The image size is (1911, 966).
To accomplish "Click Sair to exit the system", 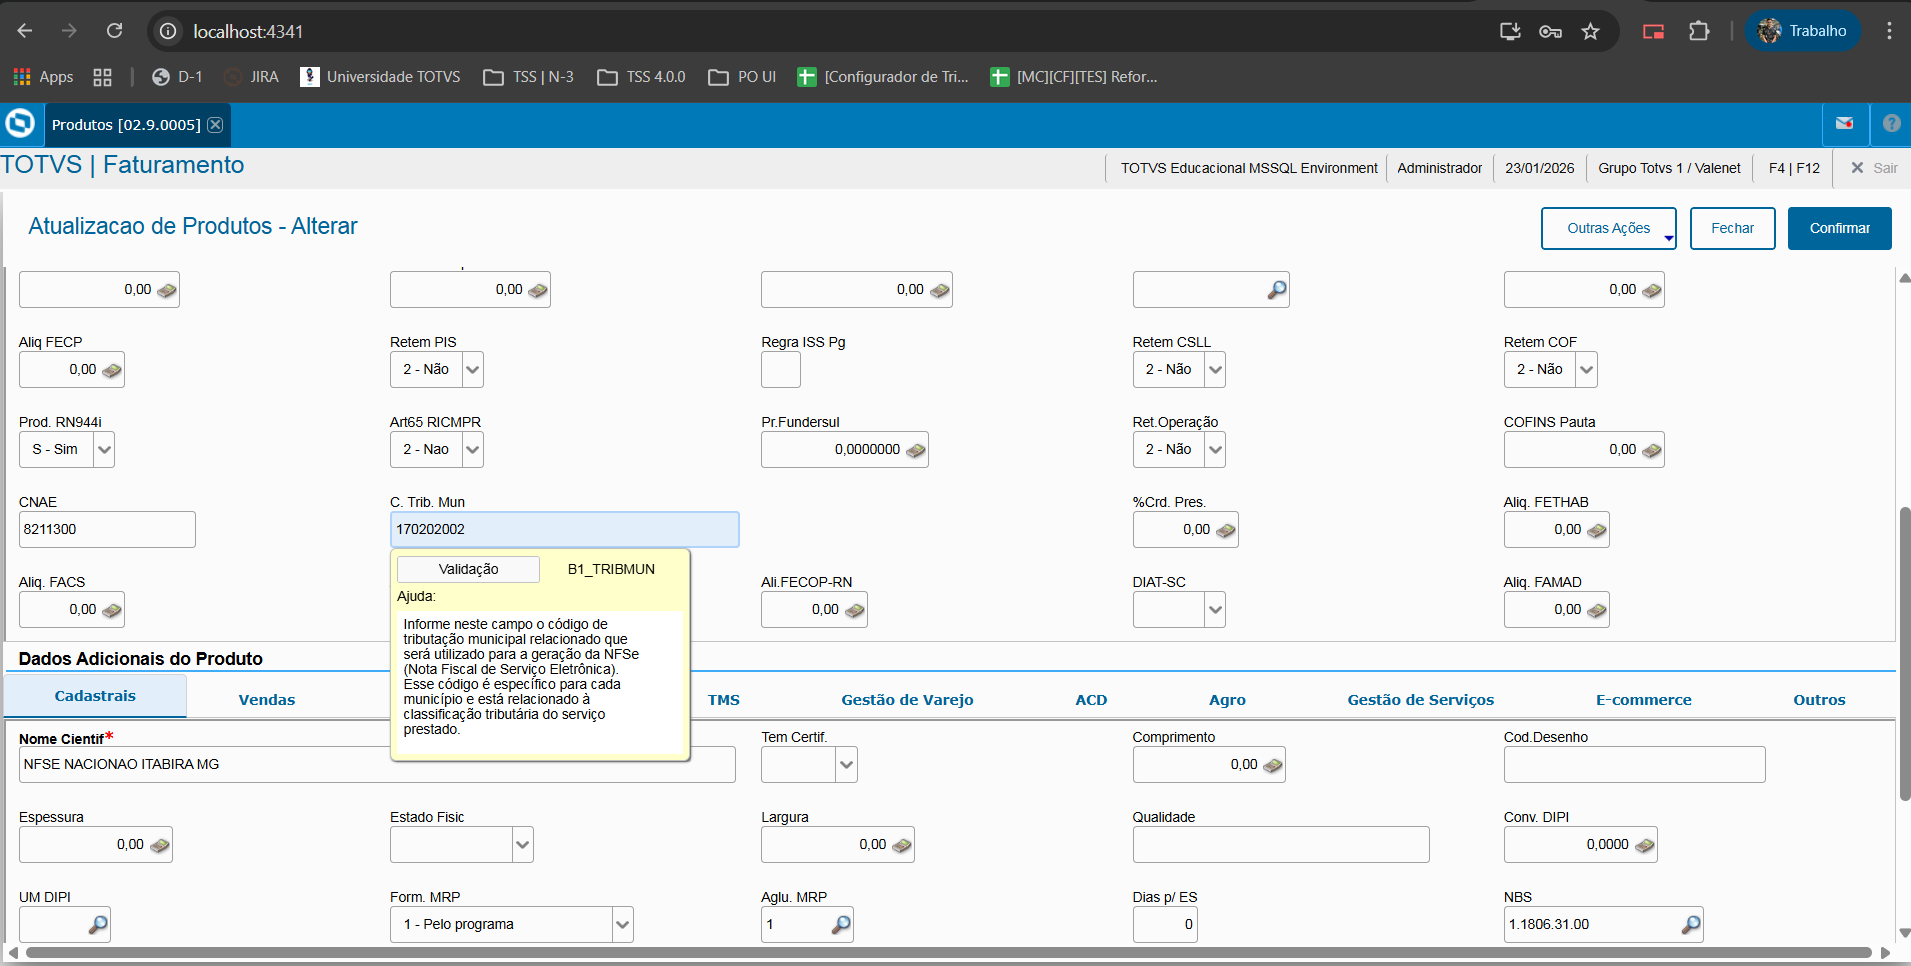I will 1874,168.
